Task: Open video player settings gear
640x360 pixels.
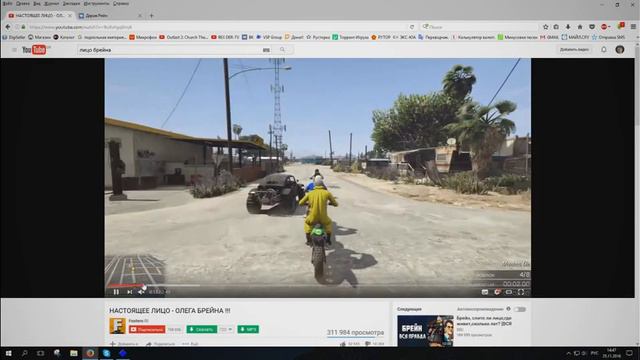Action: (x=497, y=292)
